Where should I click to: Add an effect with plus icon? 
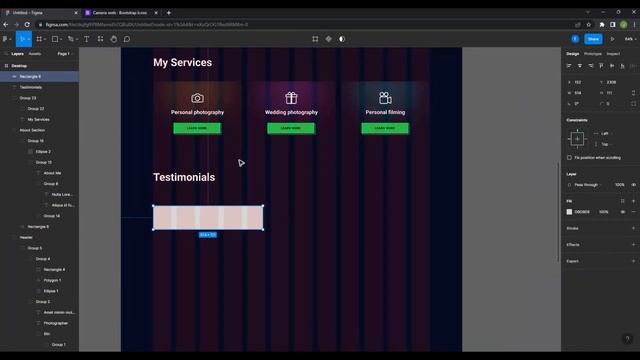point(633,244)
